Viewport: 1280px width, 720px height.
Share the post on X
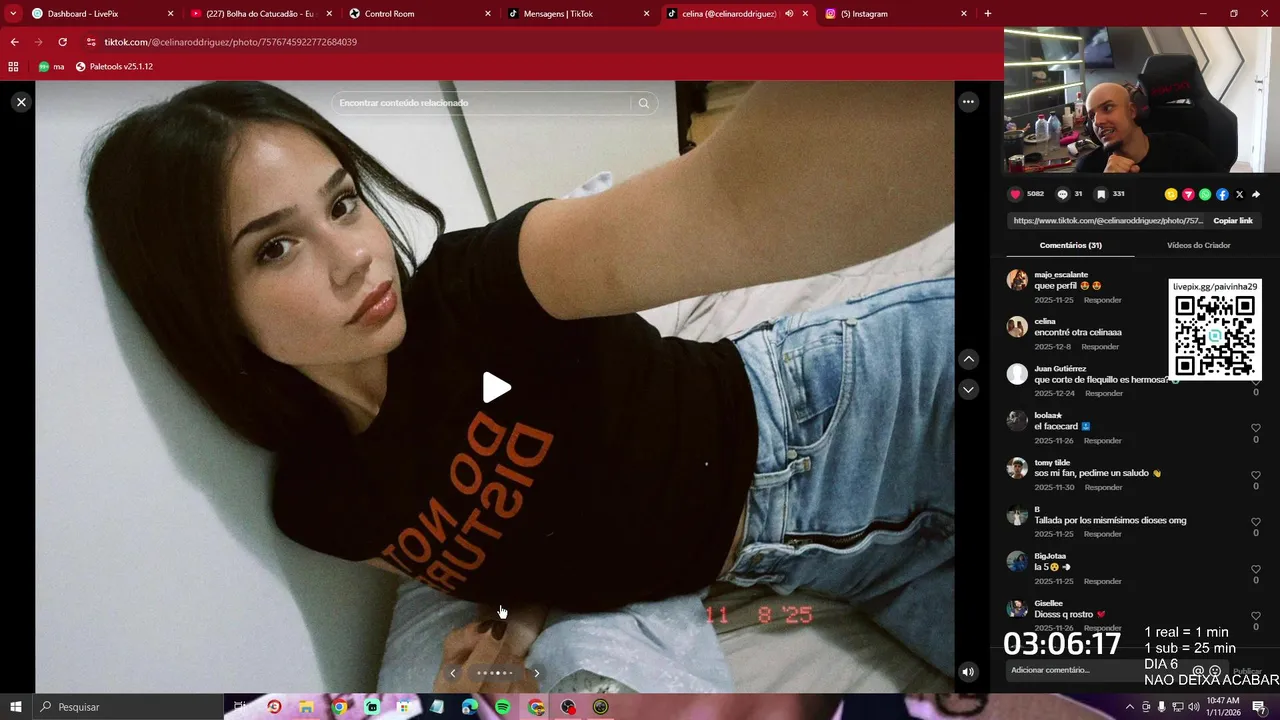click(1239, 194)
